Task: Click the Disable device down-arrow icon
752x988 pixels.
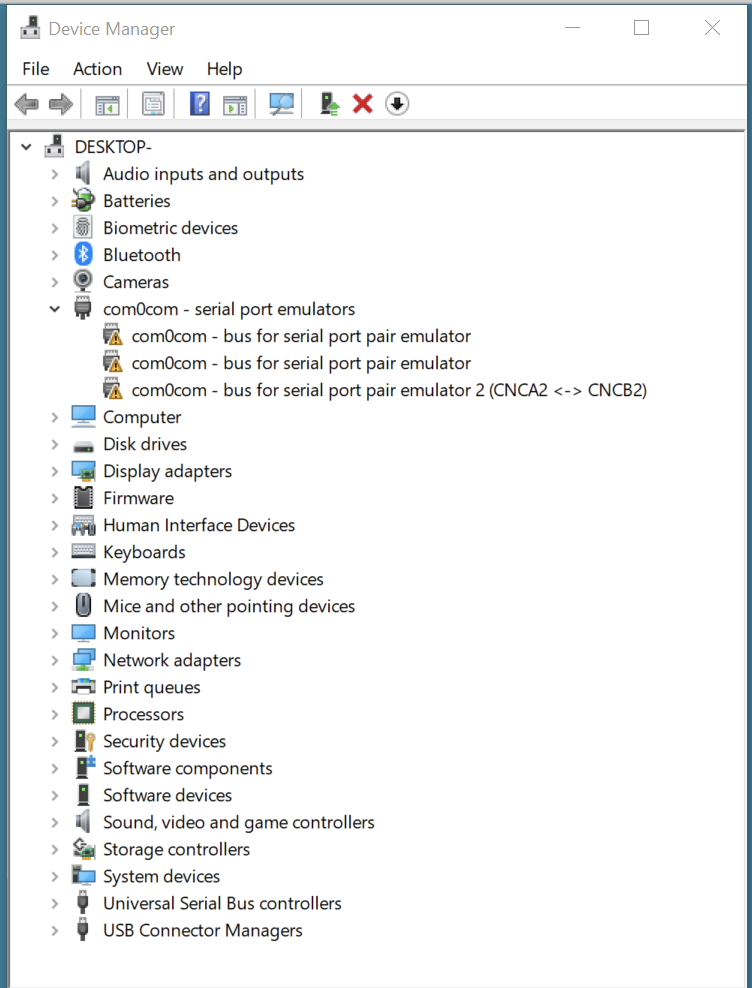Action: coord(397,104)
